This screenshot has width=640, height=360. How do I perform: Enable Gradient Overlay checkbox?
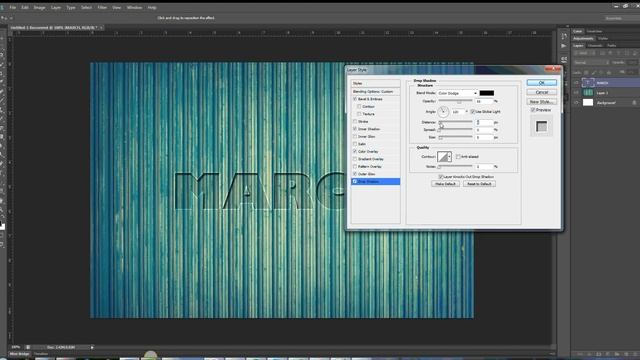click(x=355, y=159)
